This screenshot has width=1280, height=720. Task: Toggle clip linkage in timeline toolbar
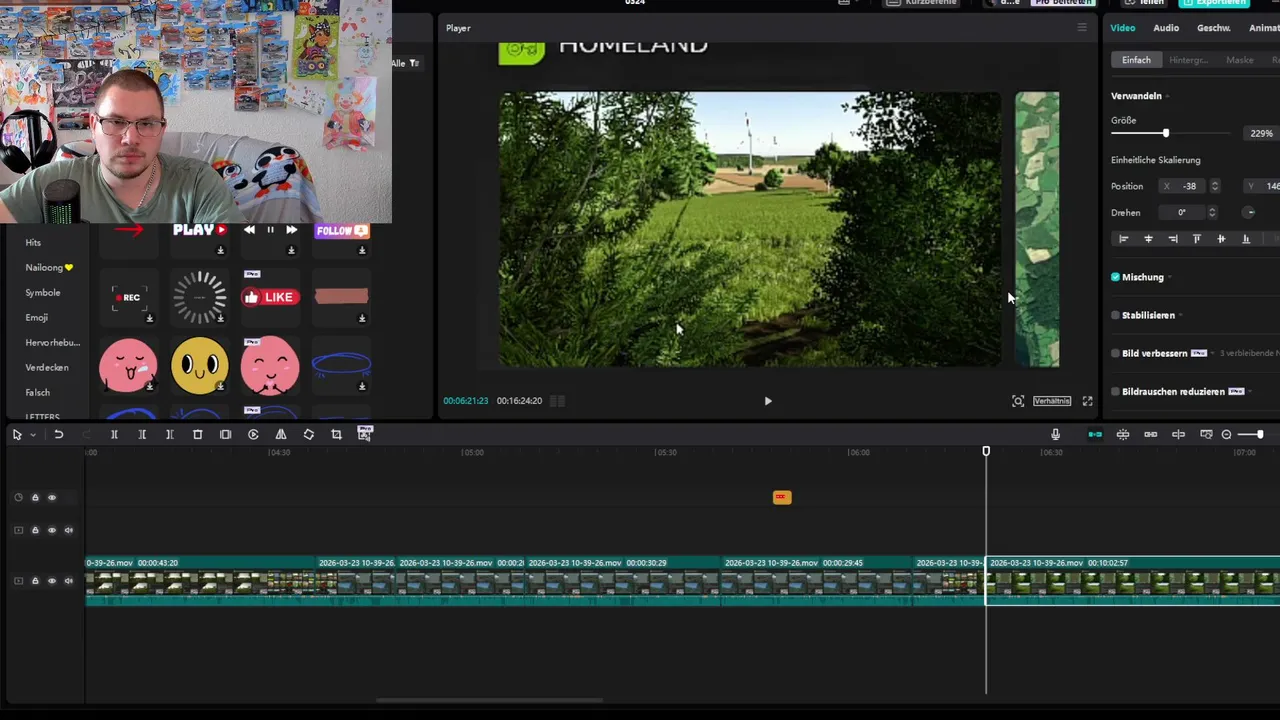(x=1151, y=434)
